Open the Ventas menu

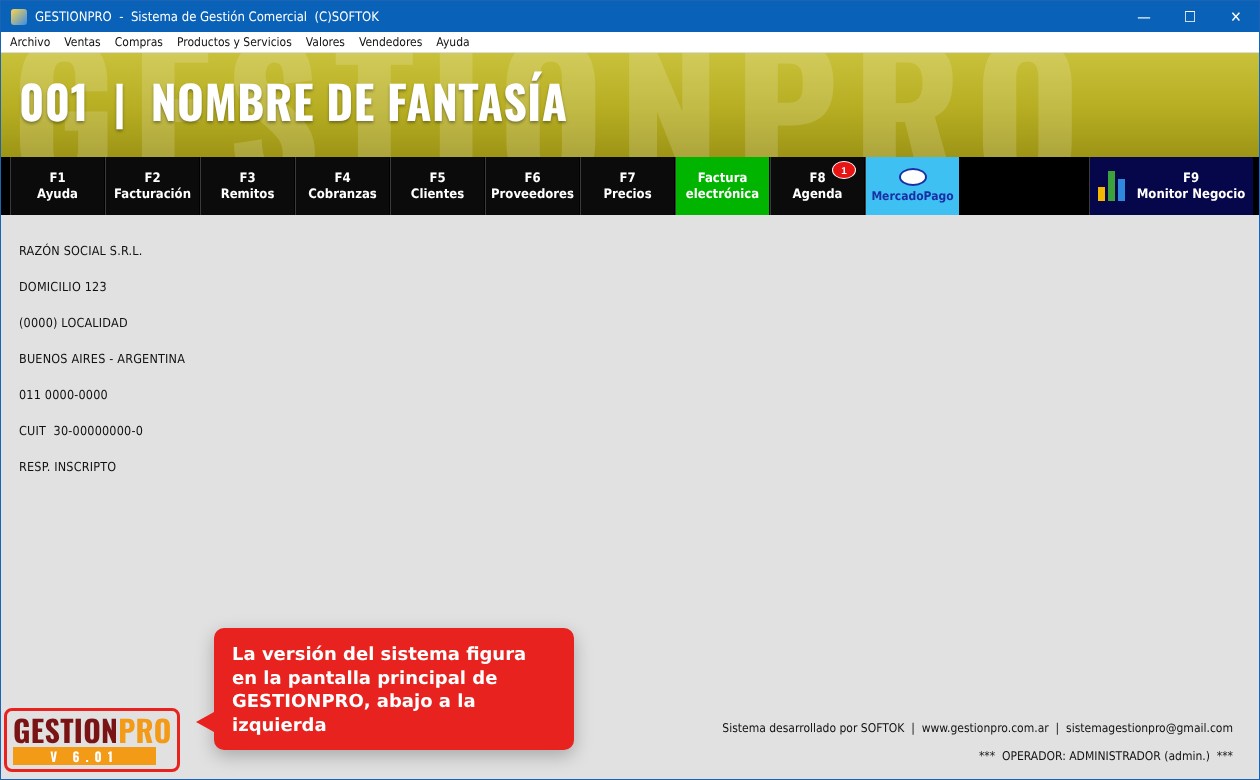click(x=82, y=42)
